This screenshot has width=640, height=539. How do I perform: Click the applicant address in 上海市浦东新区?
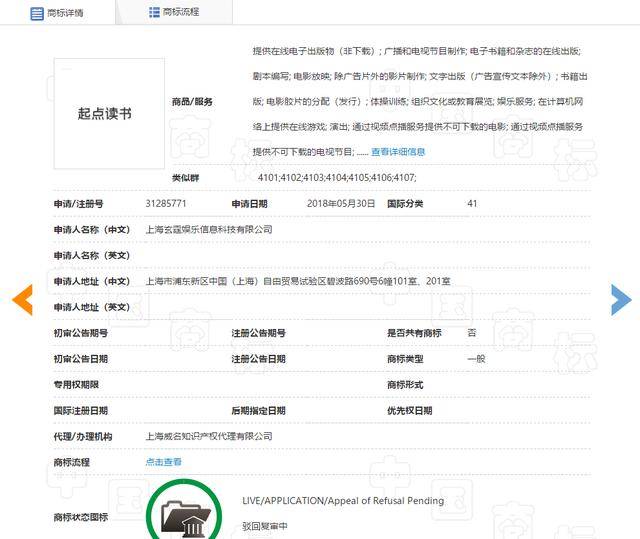coord(297,281)
